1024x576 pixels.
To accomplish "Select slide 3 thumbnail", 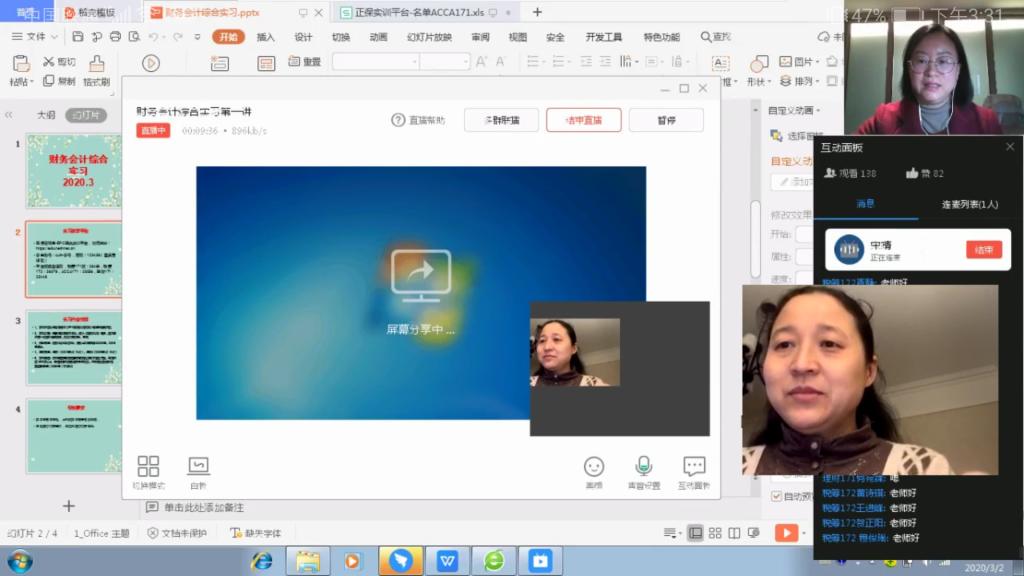I will [74, 348].
